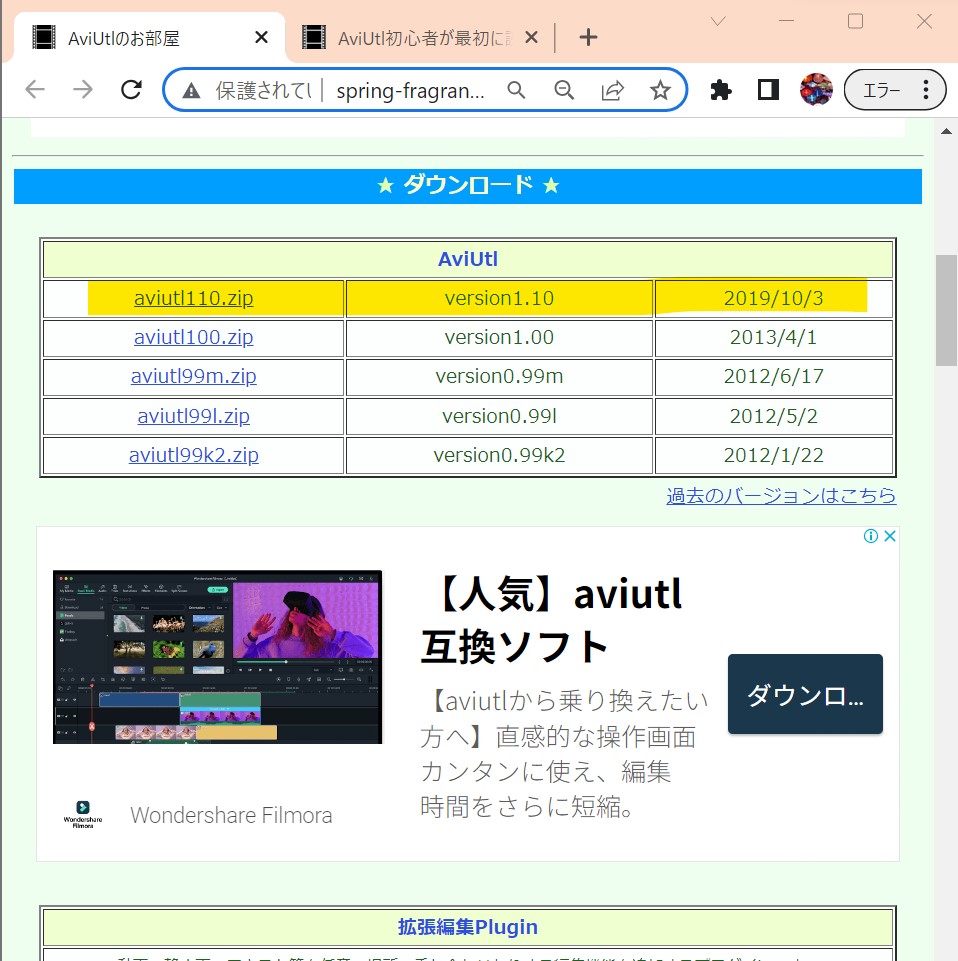958x961 pixels.
Task: Click the version0.99l cell
Action: [x=500, y=416]
